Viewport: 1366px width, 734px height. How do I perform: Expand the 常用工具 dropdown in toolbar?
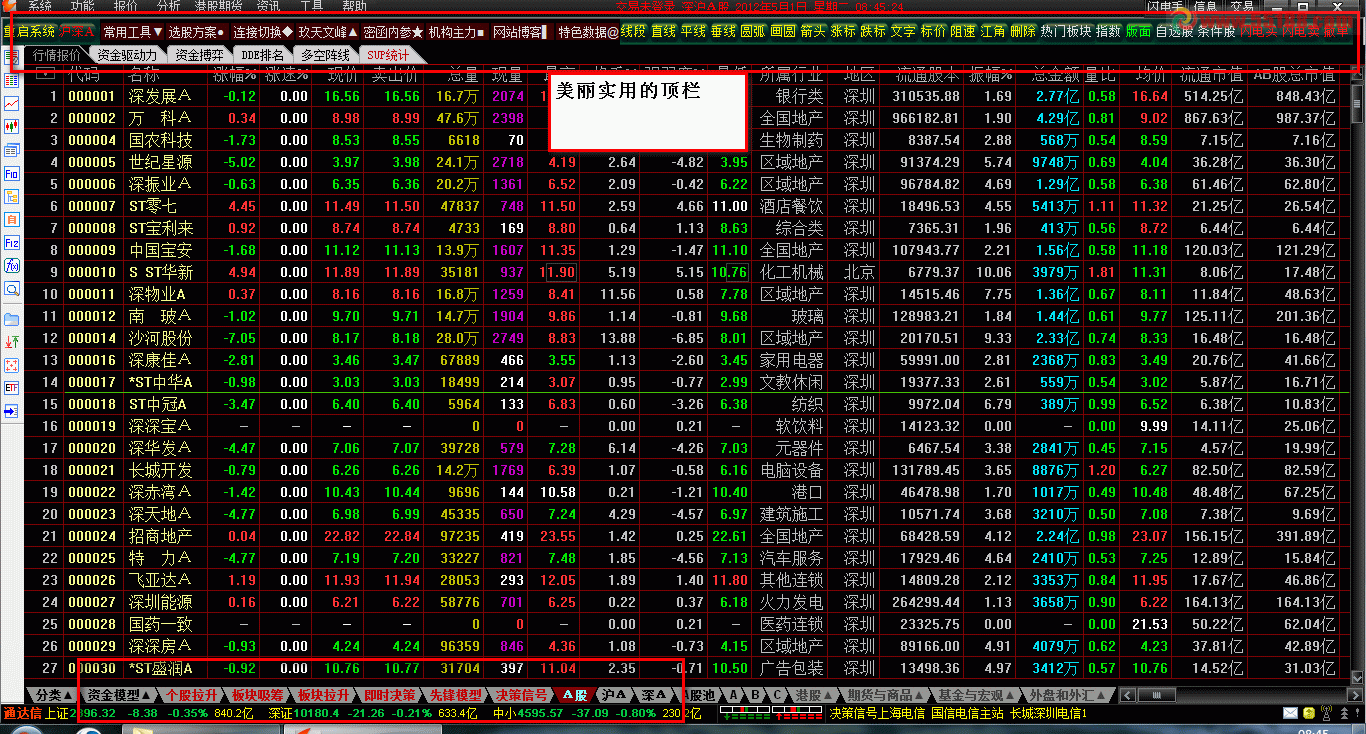pos(131,32)
